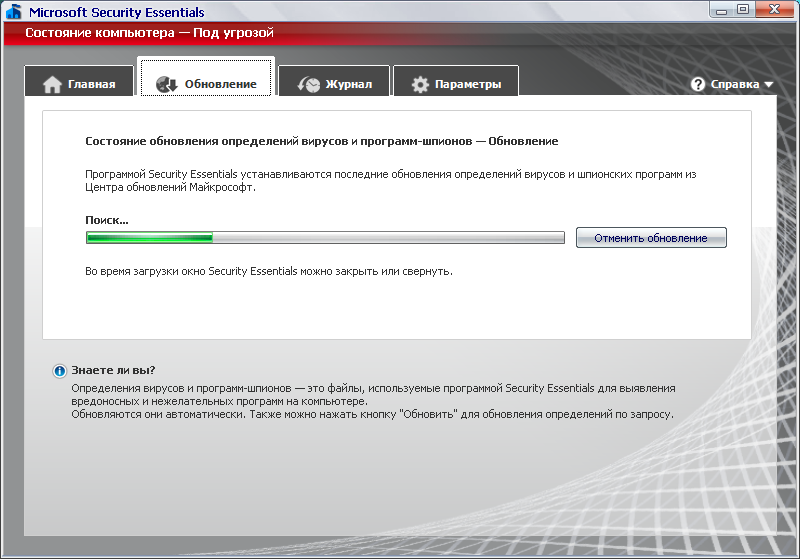Expand the Справка dropdown arrow
Screen dimensions: 800x559
769,85
